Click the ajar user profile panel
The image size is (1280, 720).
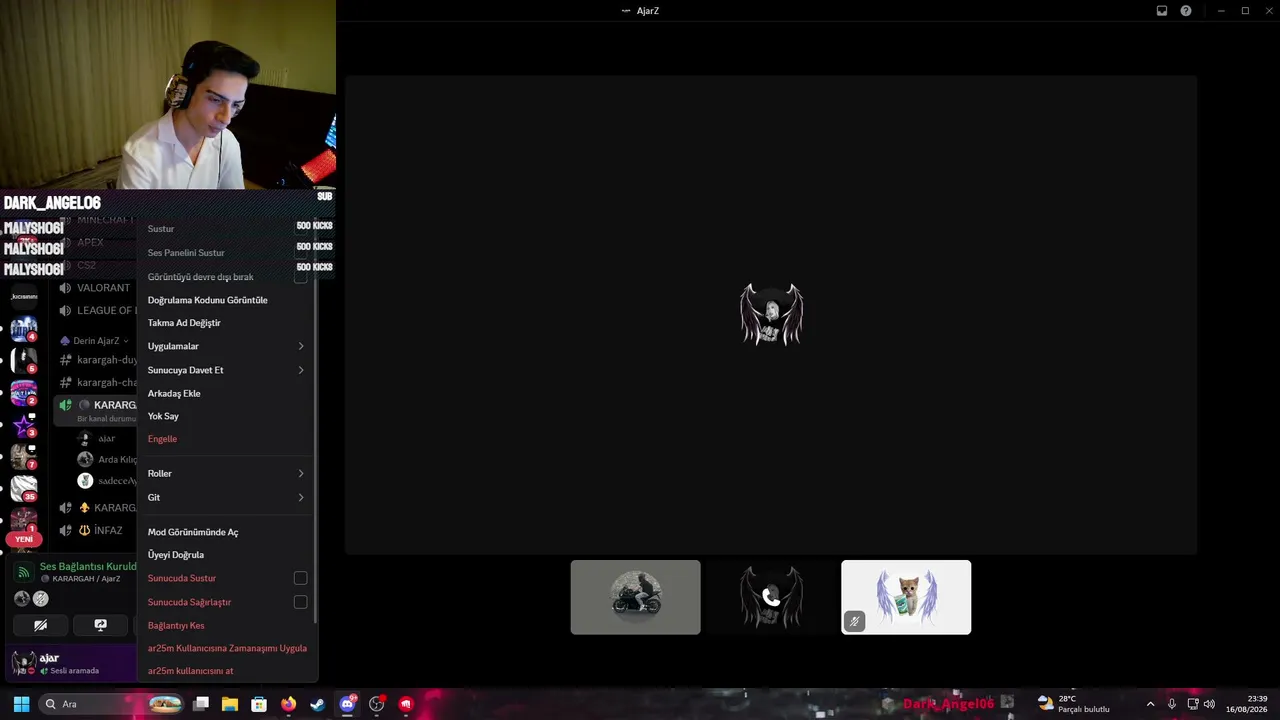pos(70,664)
